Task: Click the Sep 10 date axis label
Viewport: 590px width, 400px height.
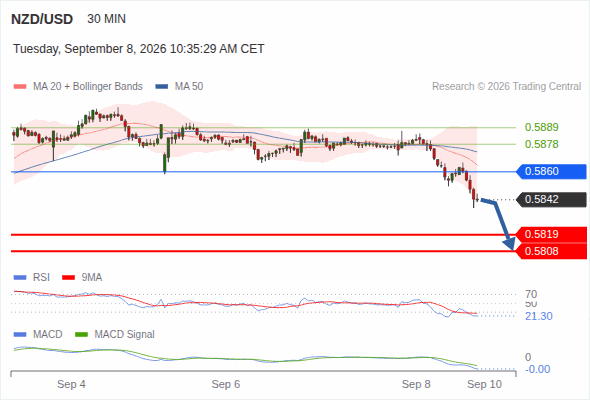Action: [485, 385]
